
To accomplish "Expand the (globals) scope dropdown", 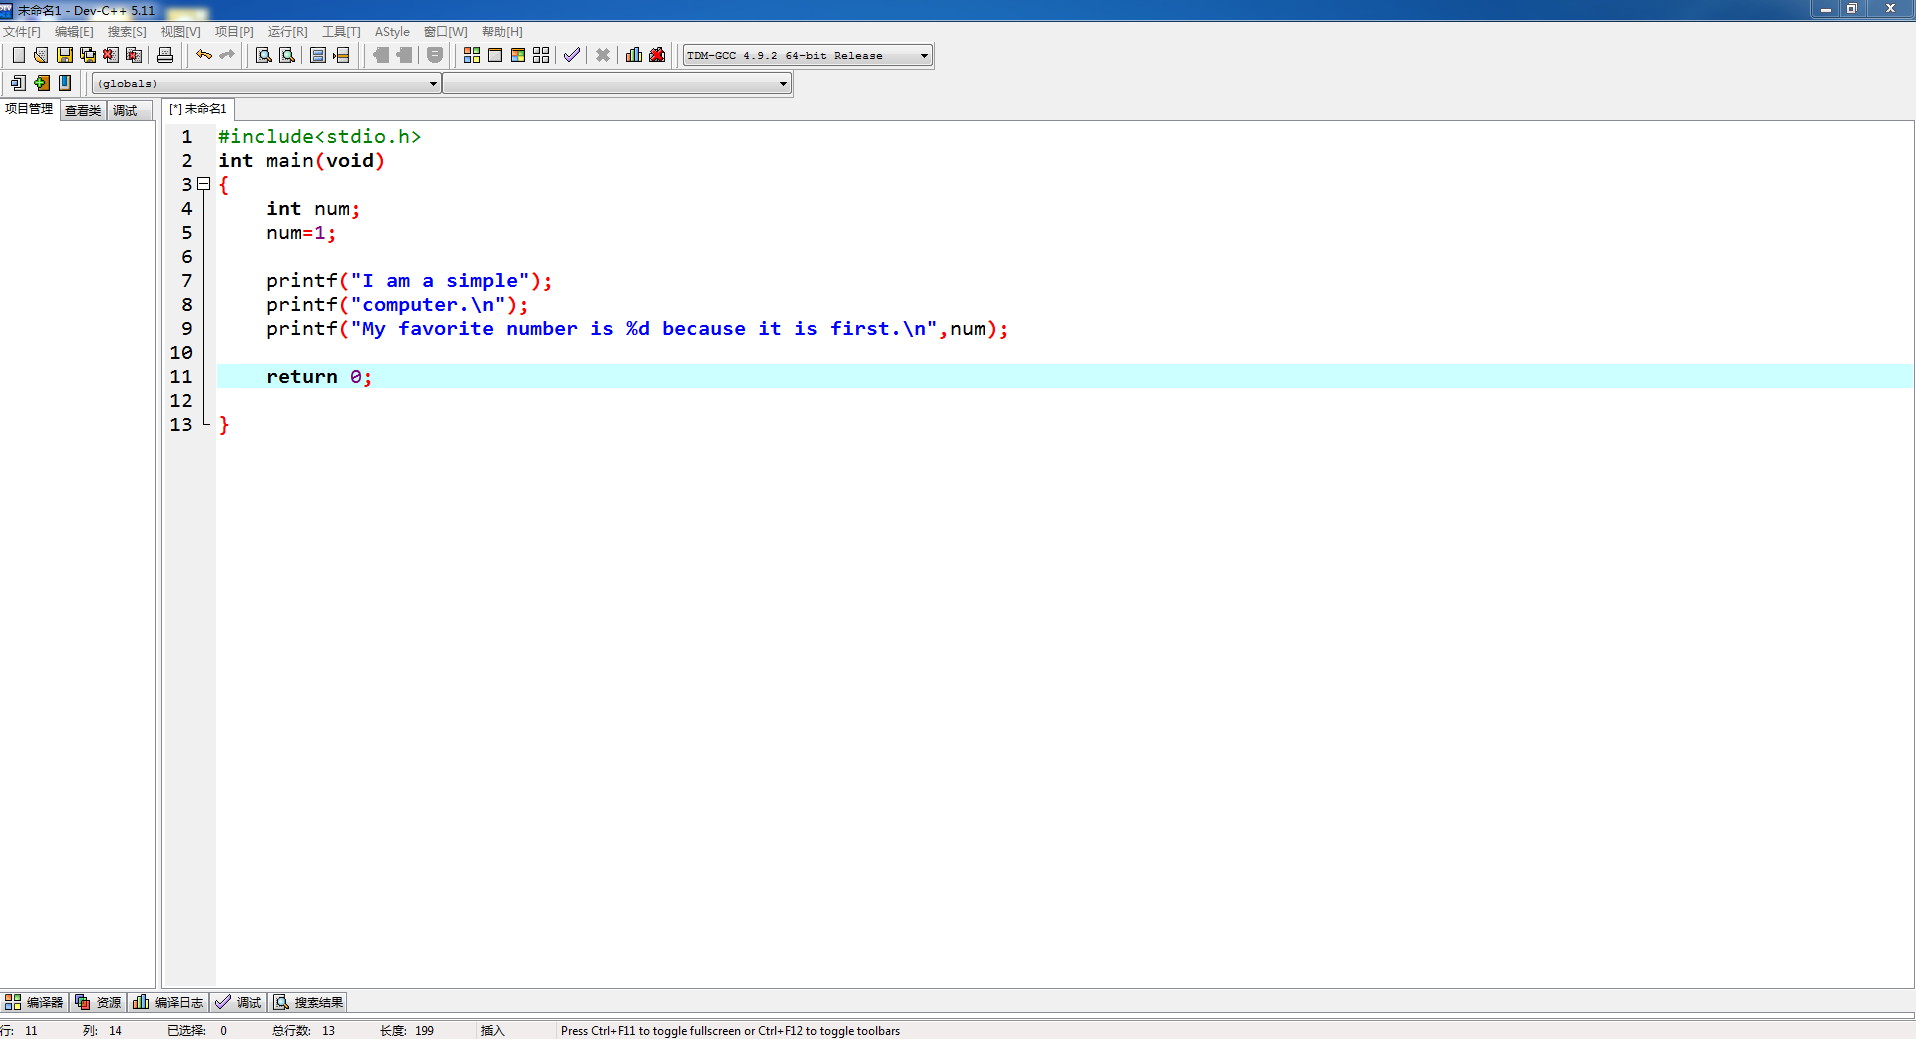I will (x=266, y=84).
